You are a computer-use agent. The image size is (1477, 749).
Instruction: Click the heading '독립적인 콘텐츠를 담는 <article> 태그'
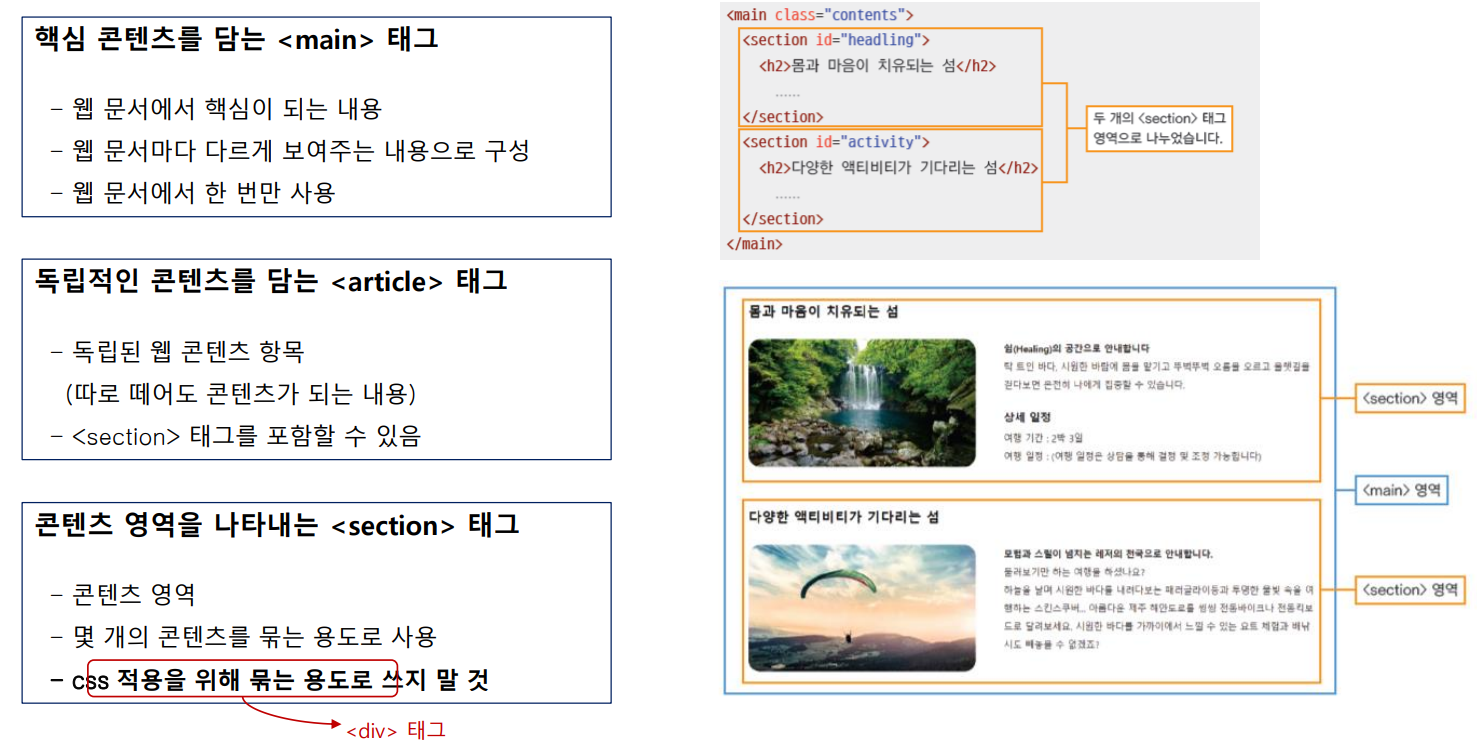tap(271, 282)
